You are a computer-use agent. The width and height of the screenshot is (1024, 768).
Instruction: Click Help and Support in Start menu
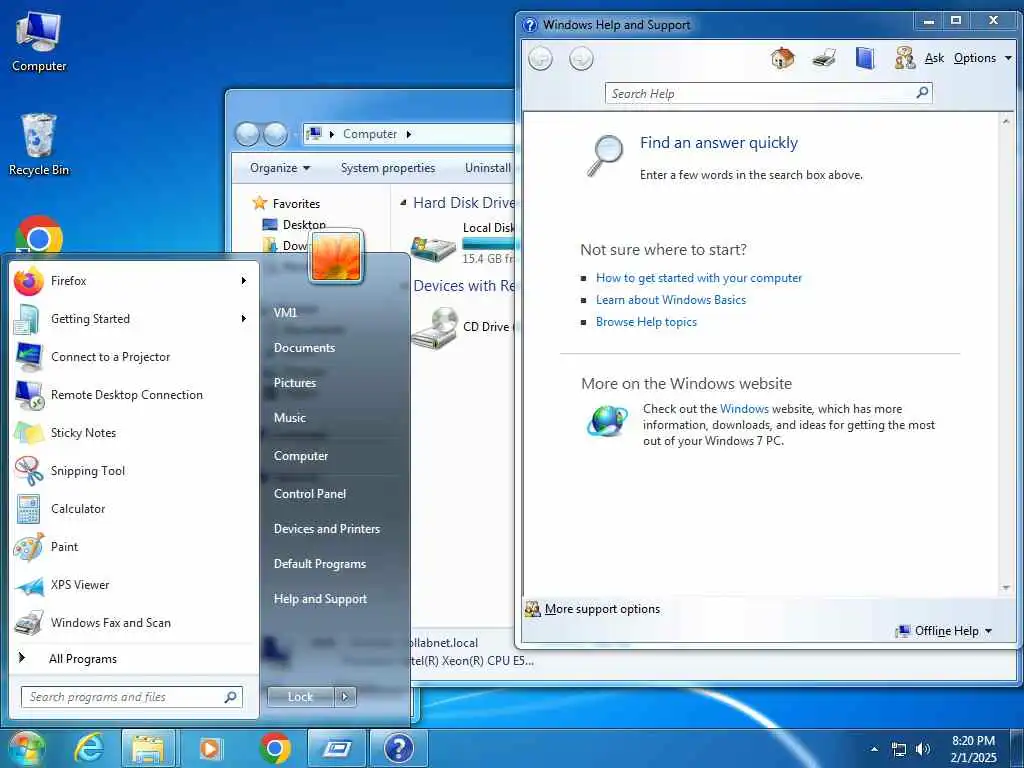(x=320, y=599)
